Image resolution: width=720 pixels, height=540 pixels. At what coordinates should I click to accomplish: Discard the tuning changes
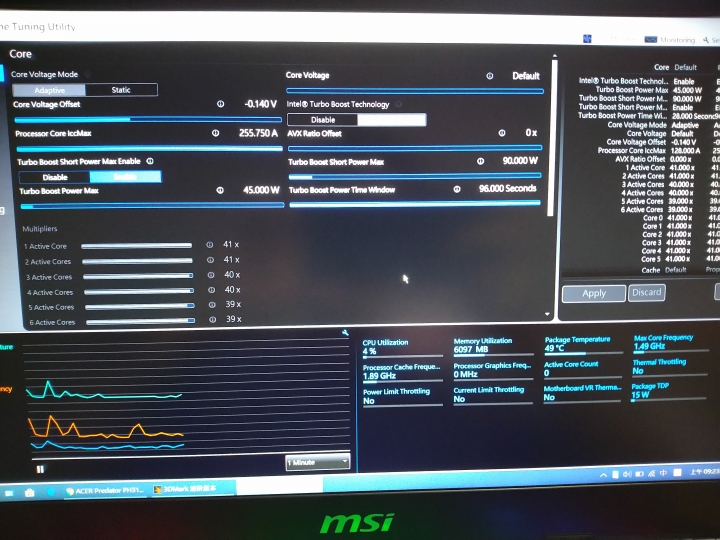click(x=647, y=292)
